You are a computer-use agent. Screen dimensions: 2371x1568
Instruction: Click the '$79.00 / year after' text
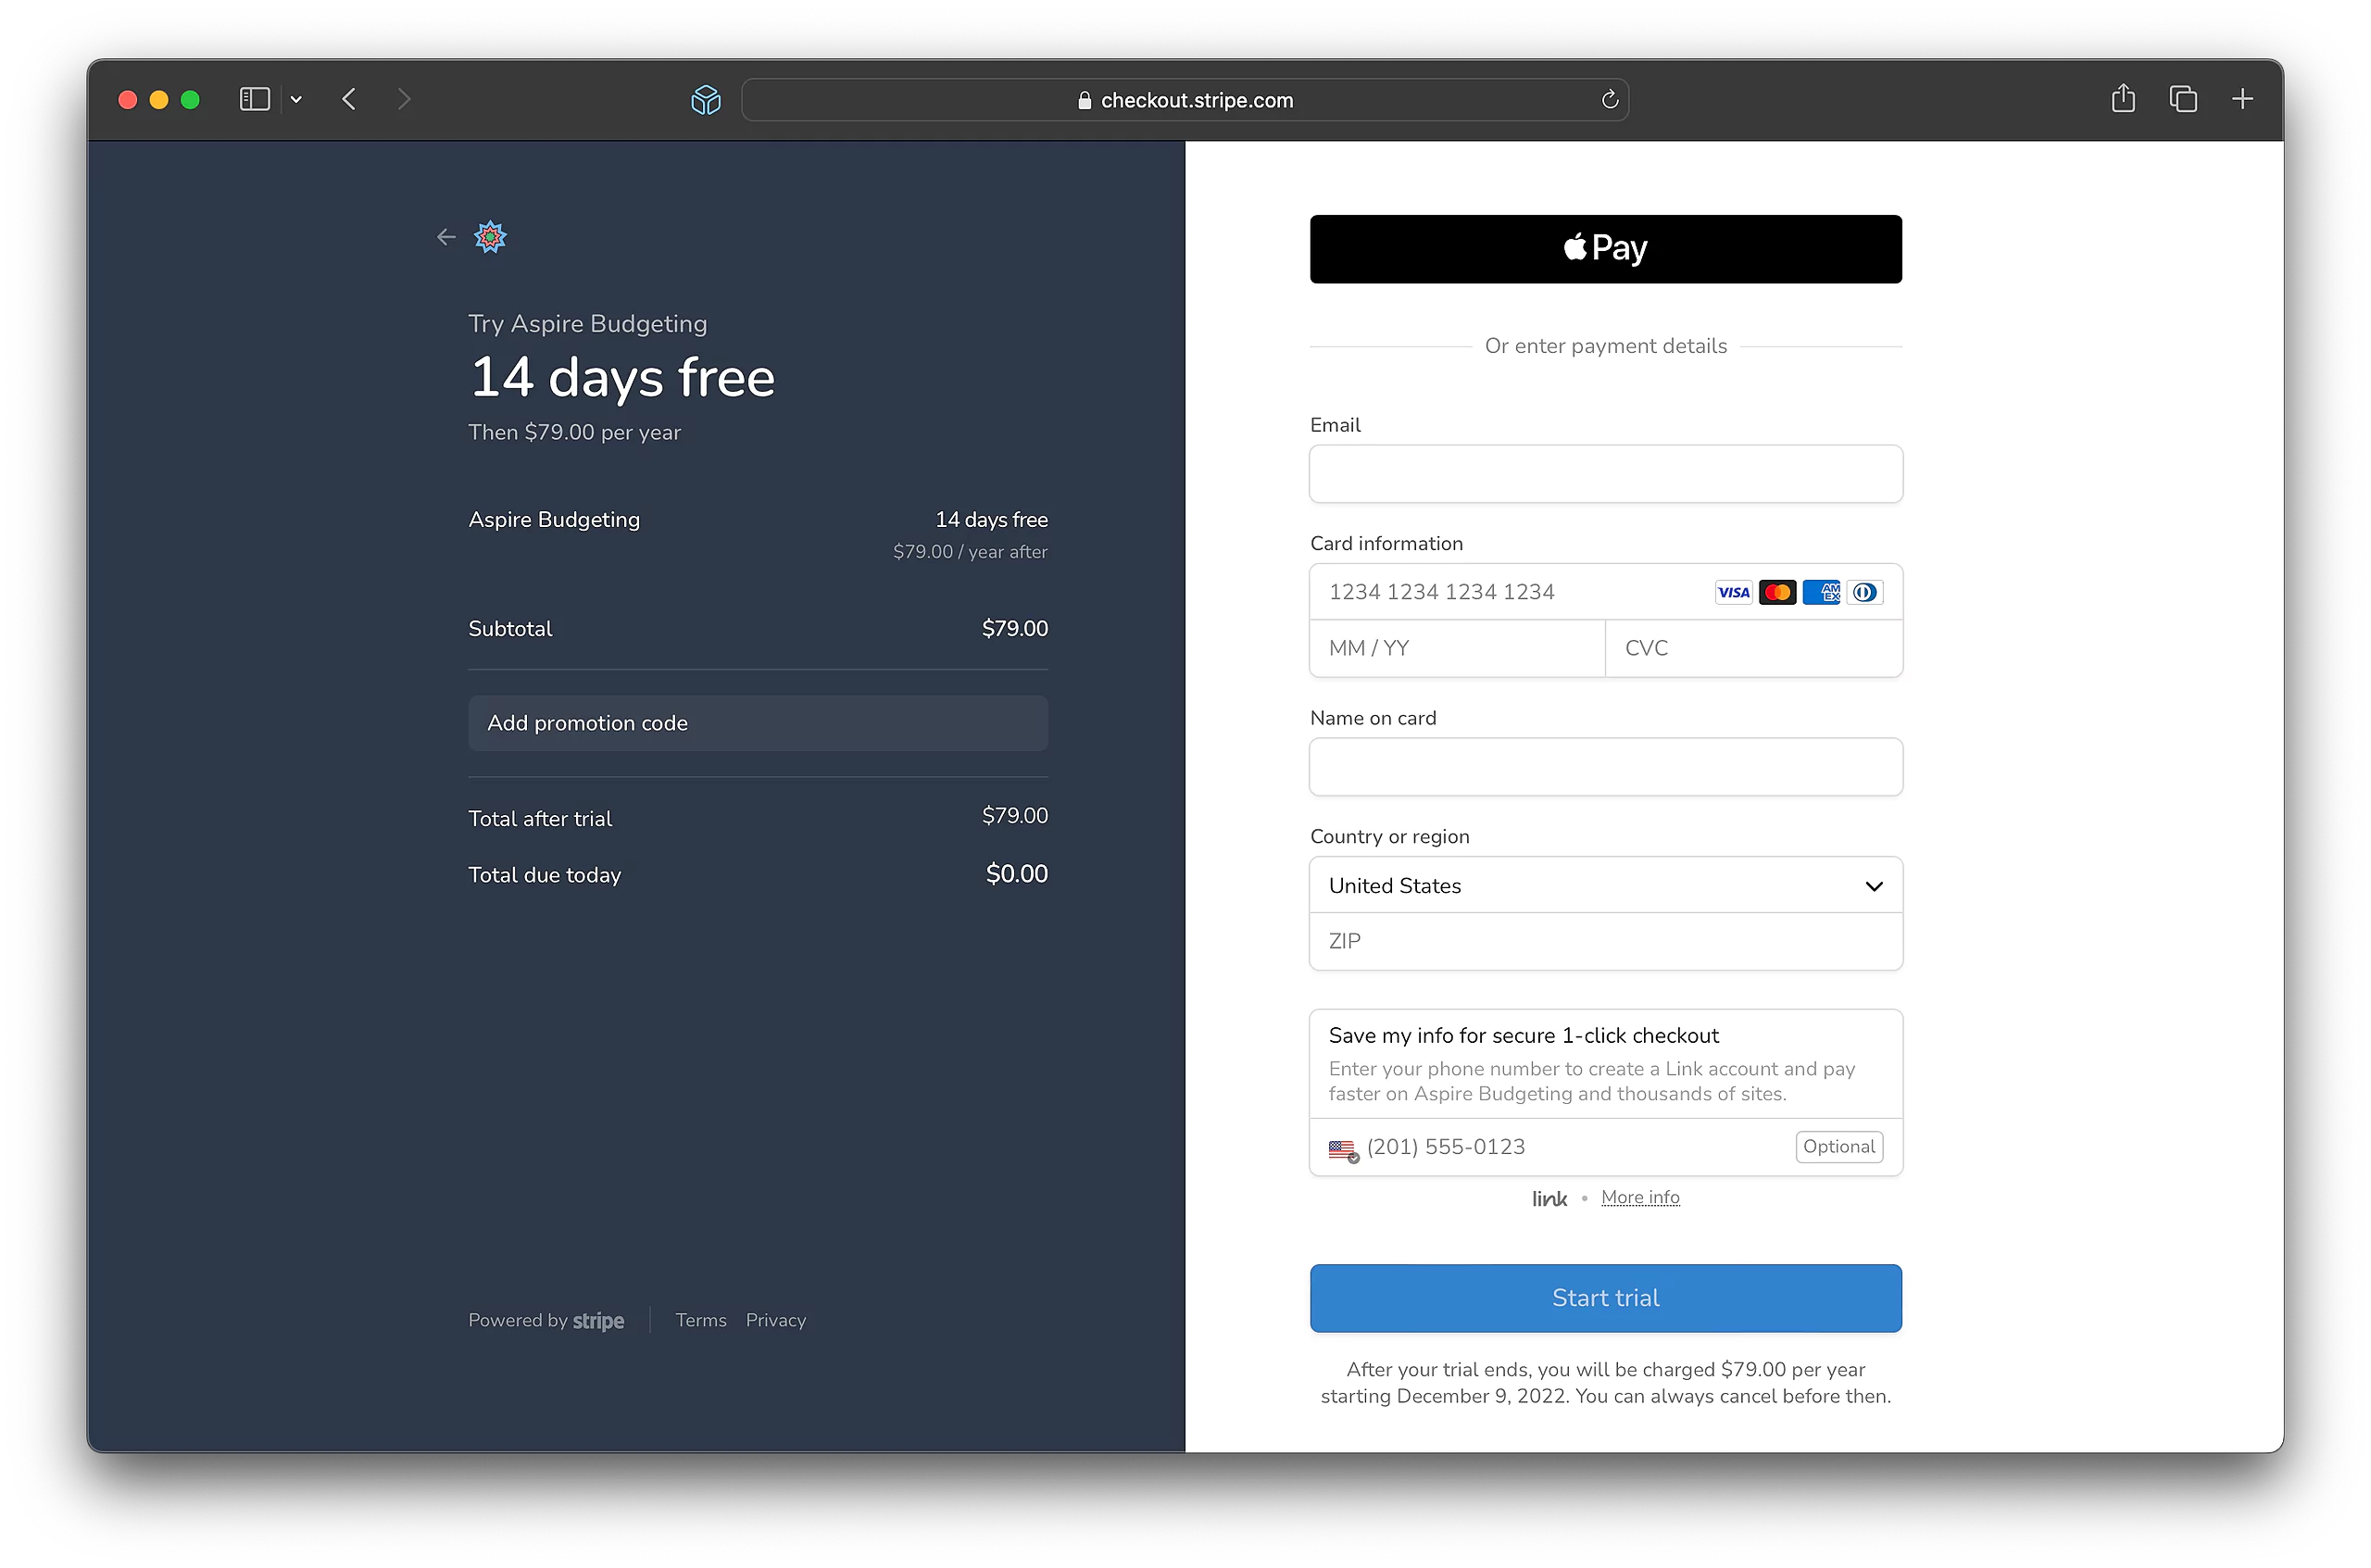[x=970, y=552]
